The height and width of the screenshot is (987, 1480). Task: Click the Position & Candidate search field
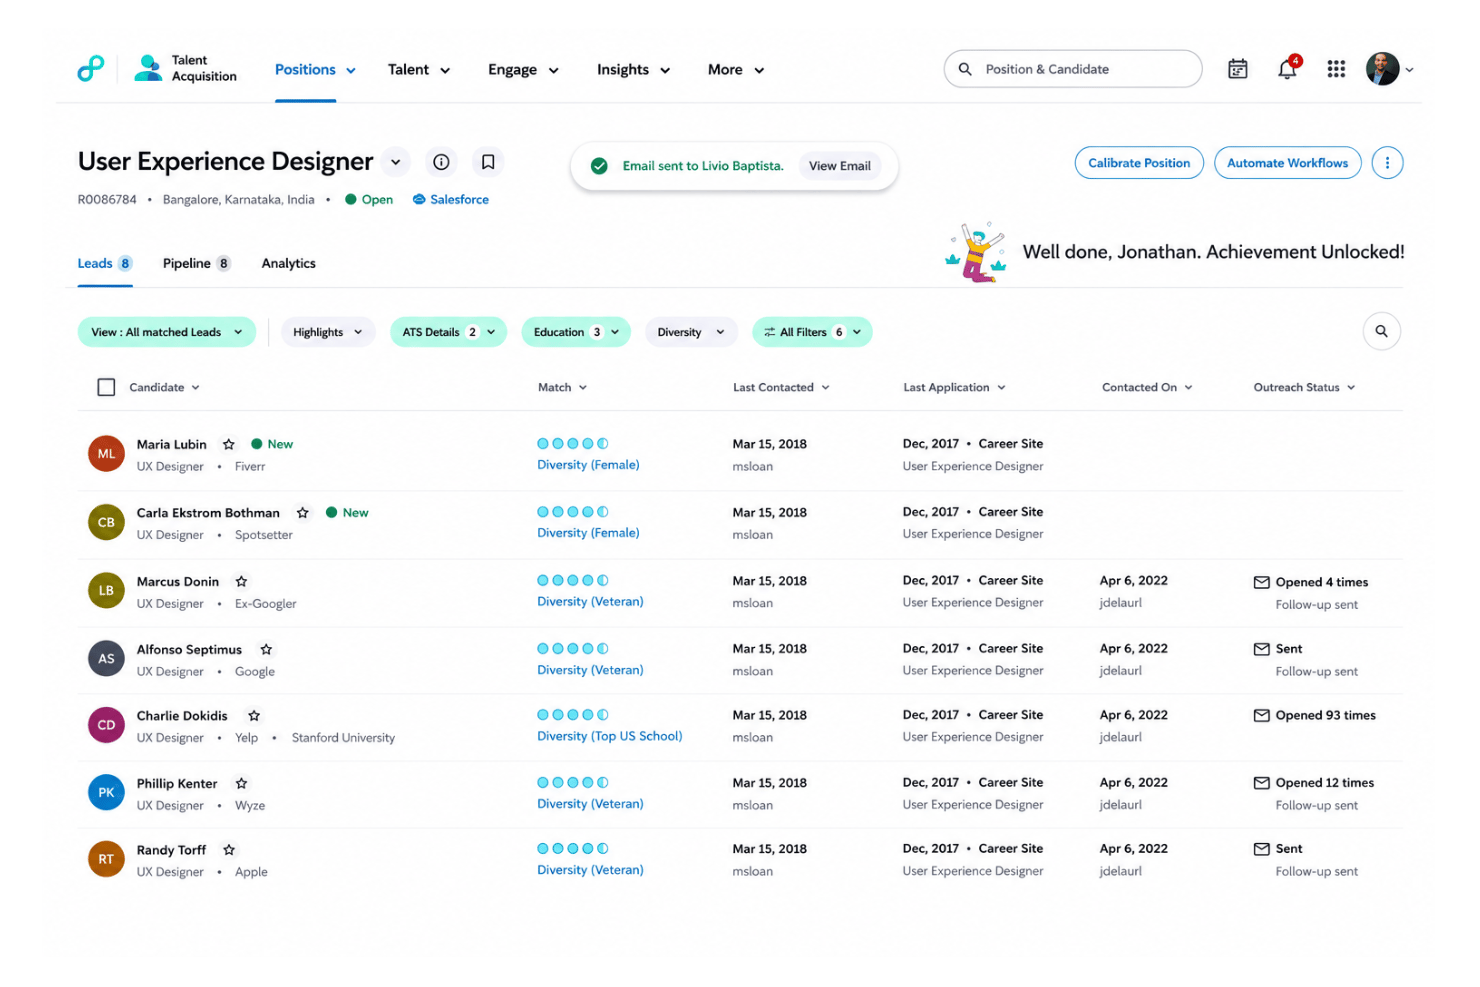click(1072, 69)
